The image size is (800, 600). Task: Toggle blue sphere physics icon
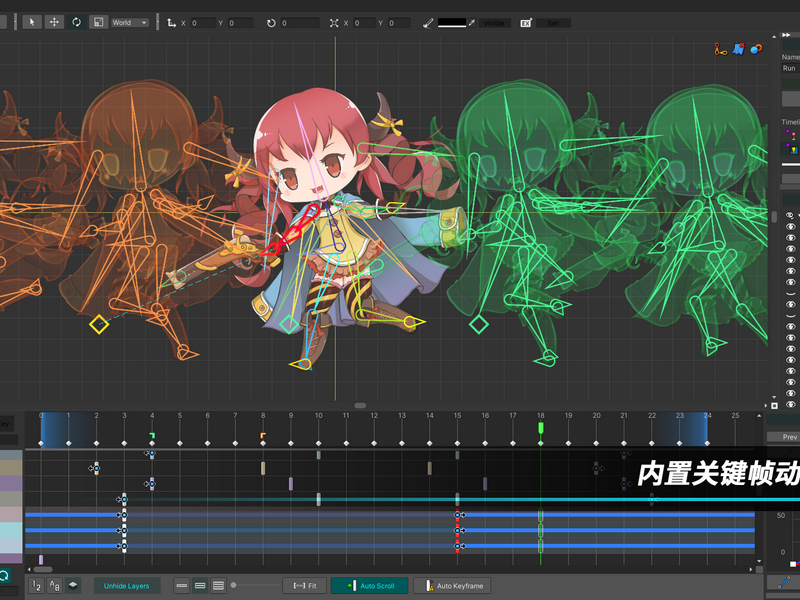coord(757,49)
